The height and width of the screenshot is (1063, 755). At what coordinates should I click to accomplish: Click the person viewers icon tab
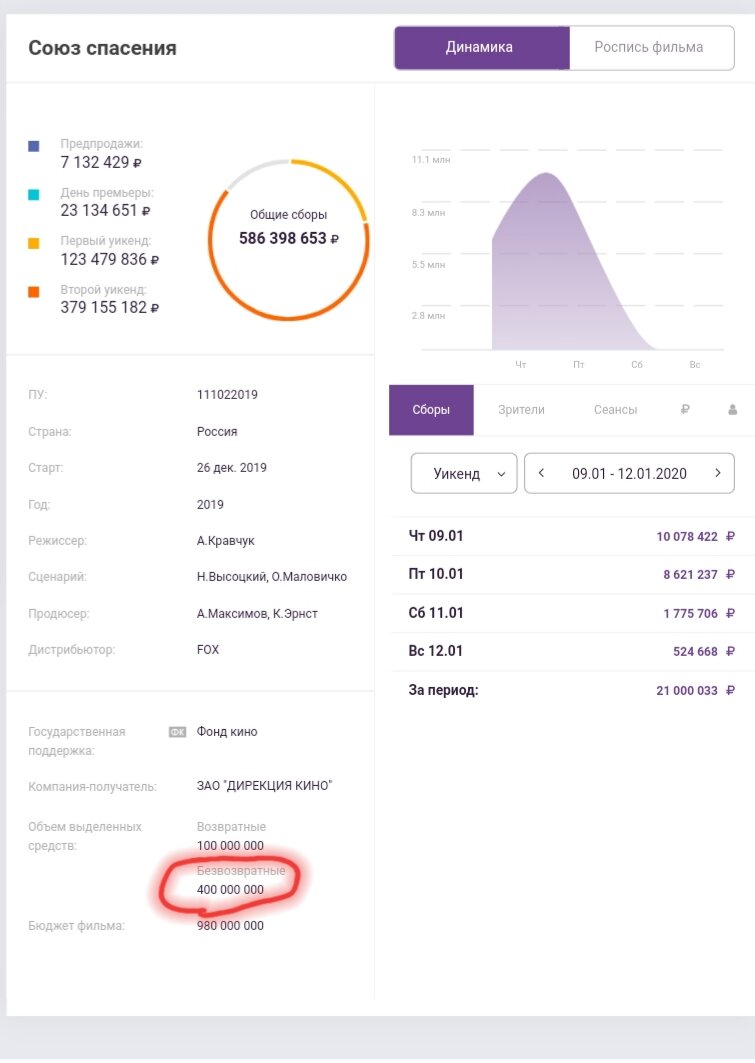pos(732,409)
